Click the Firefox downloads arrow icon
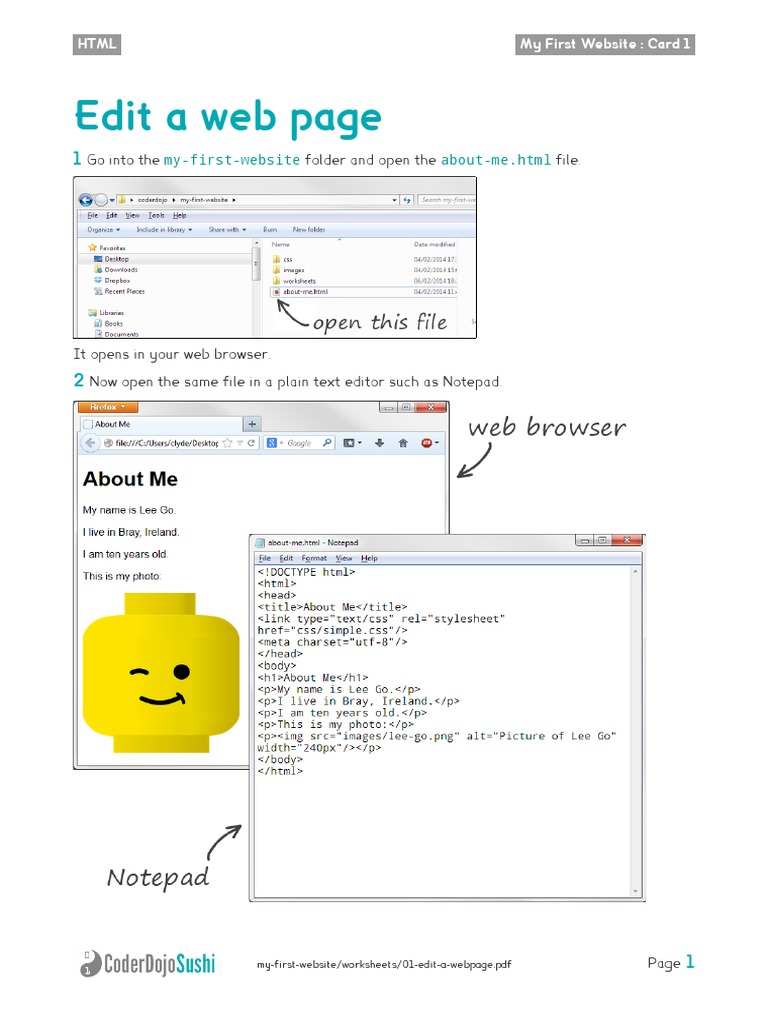The height and width of the screenshot is (1024, 768). point(379,443)
